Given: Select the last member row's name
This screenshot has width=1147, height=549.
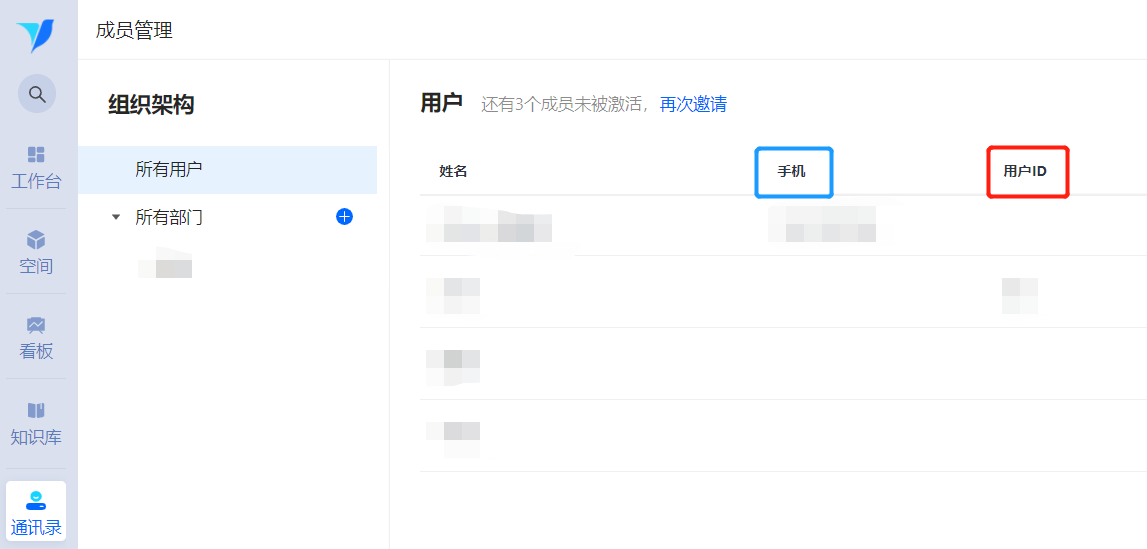Looking at the screenshot, I should pyautogui.click(x=453, y=435).
